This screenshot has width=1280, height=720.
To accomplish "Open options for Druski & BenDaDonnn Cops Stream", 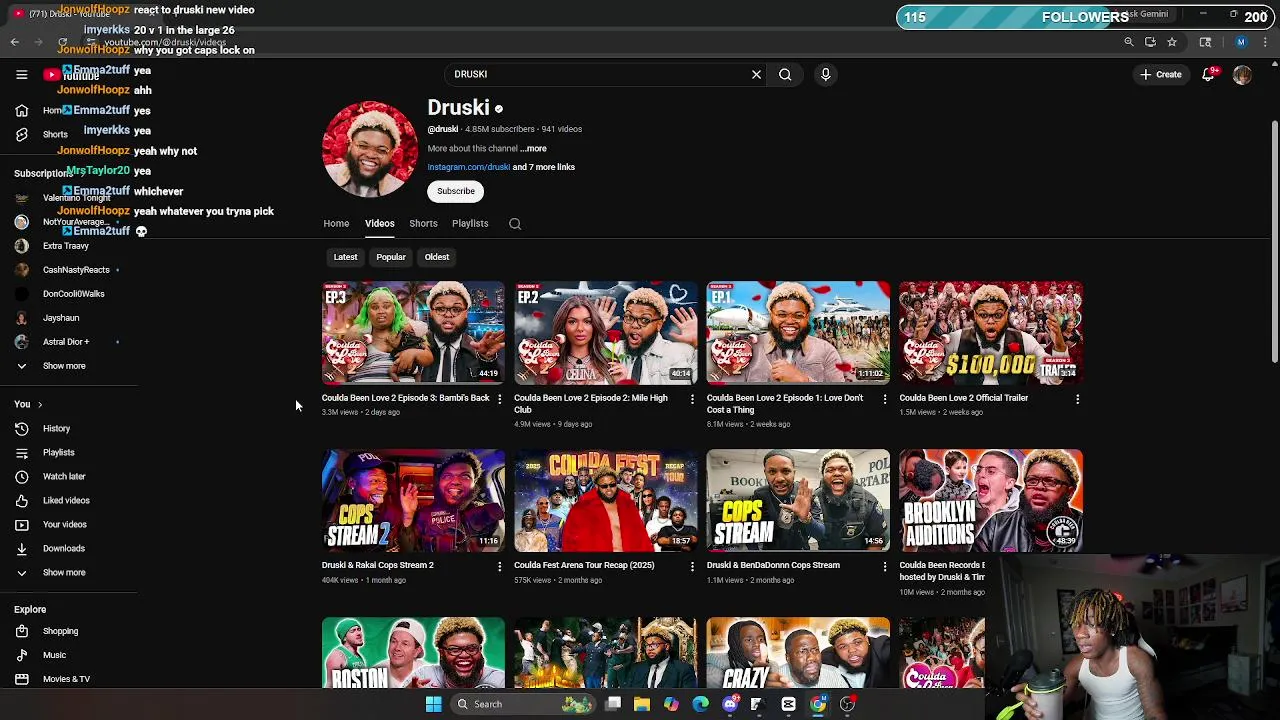I will pos(884,566).
